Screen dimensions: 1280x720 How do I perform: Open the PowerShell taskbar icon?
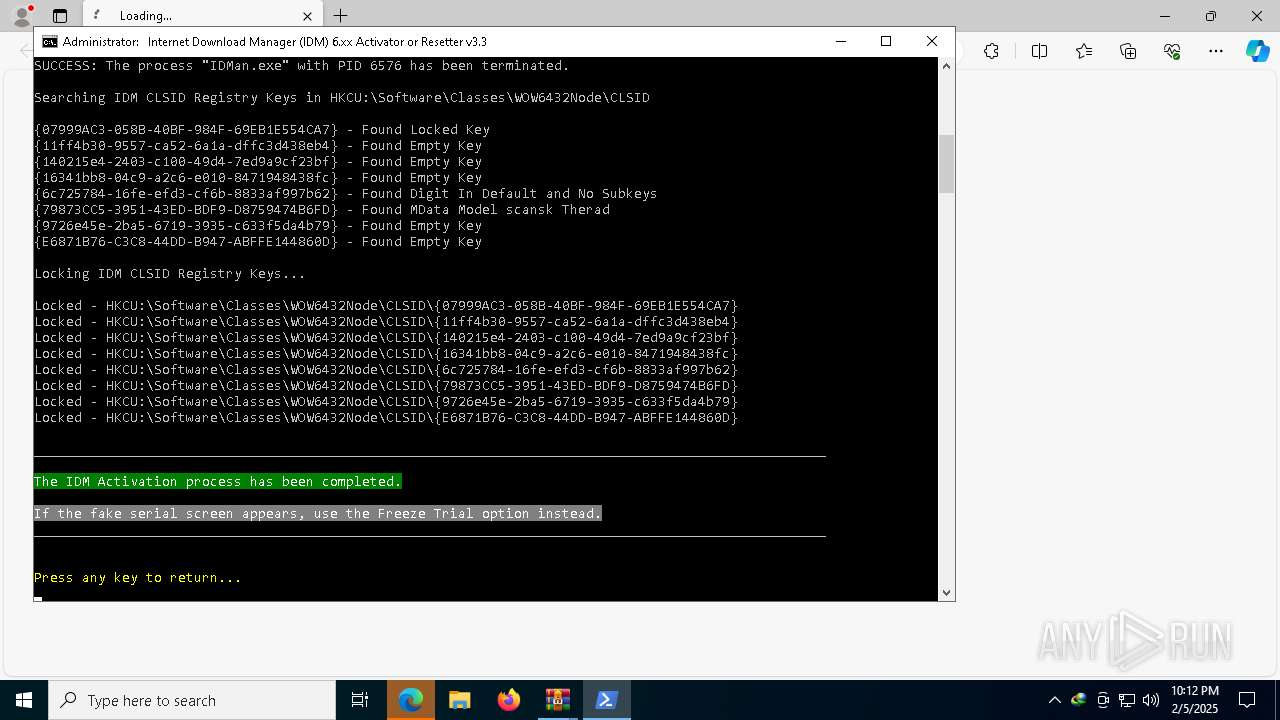click(x=607, y=700)
